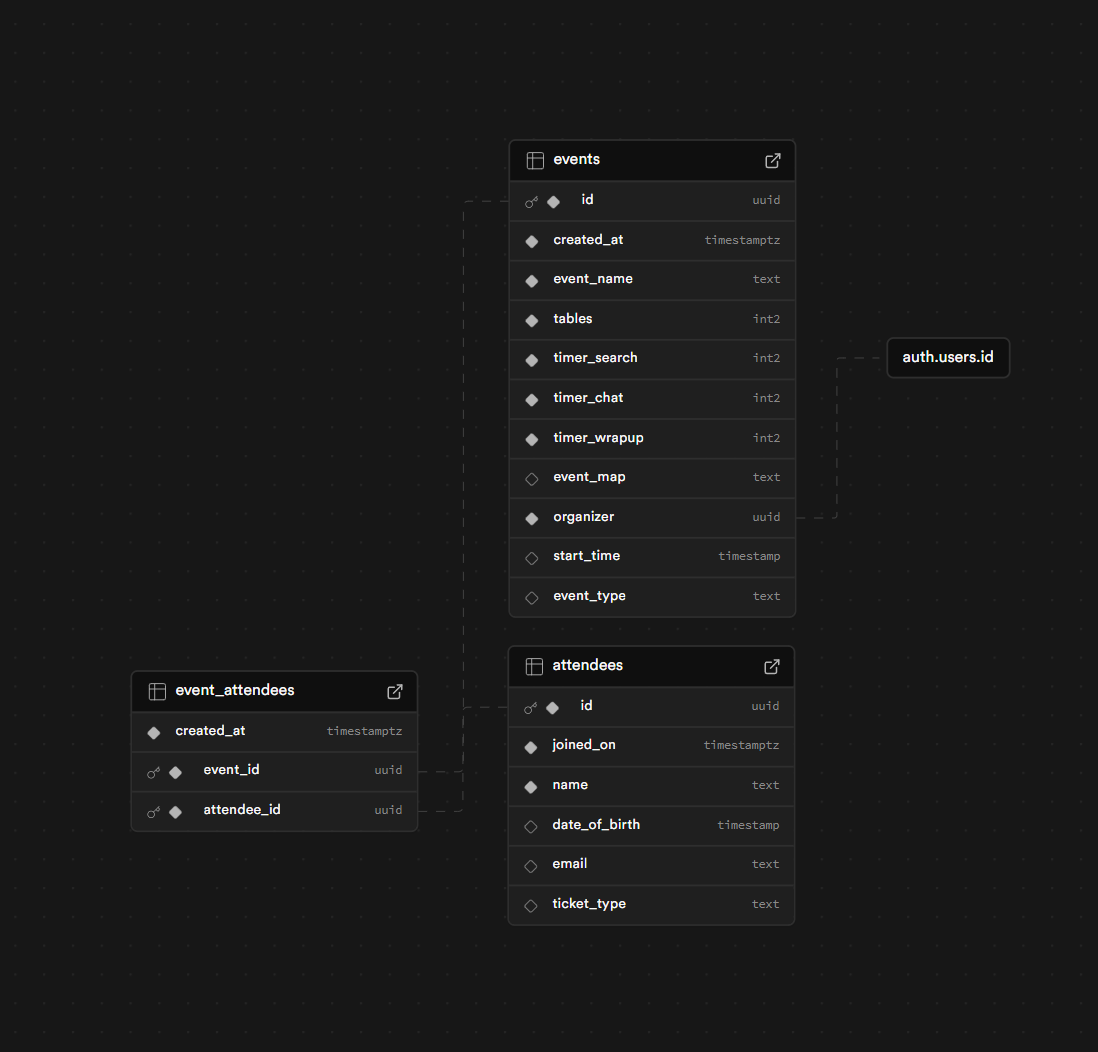Click the hollow diamond next to date_of_birth
This screenshot has width=1098, height=1052.
coord(531,826)
